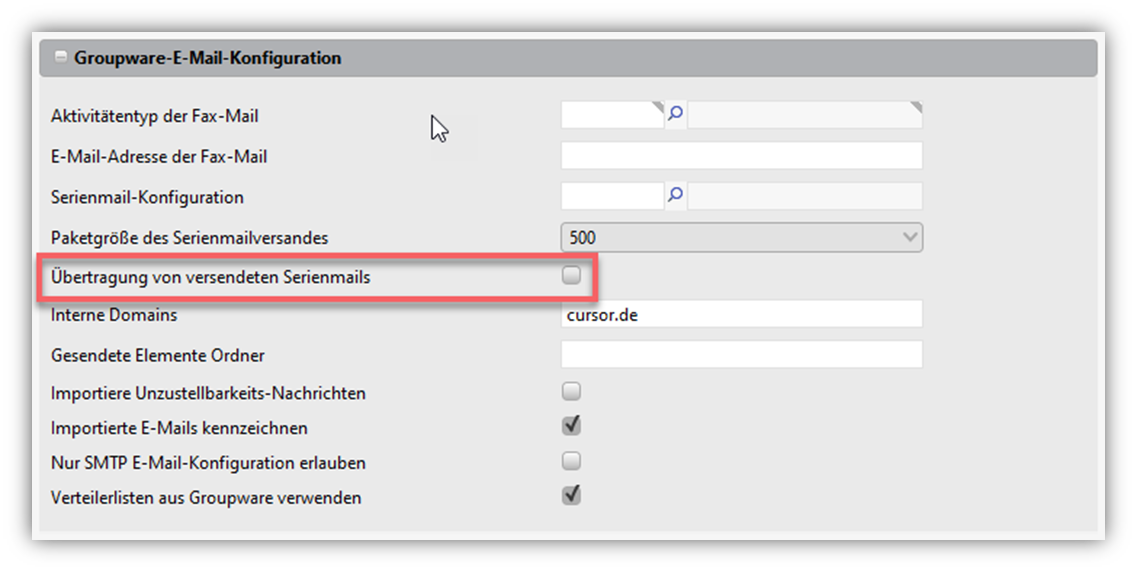The width and height of the screenshot is (1137, 572).
Task: Check Importiere Unzustellbarkeits-Nachrichten
Action: (x=571, y=390)
